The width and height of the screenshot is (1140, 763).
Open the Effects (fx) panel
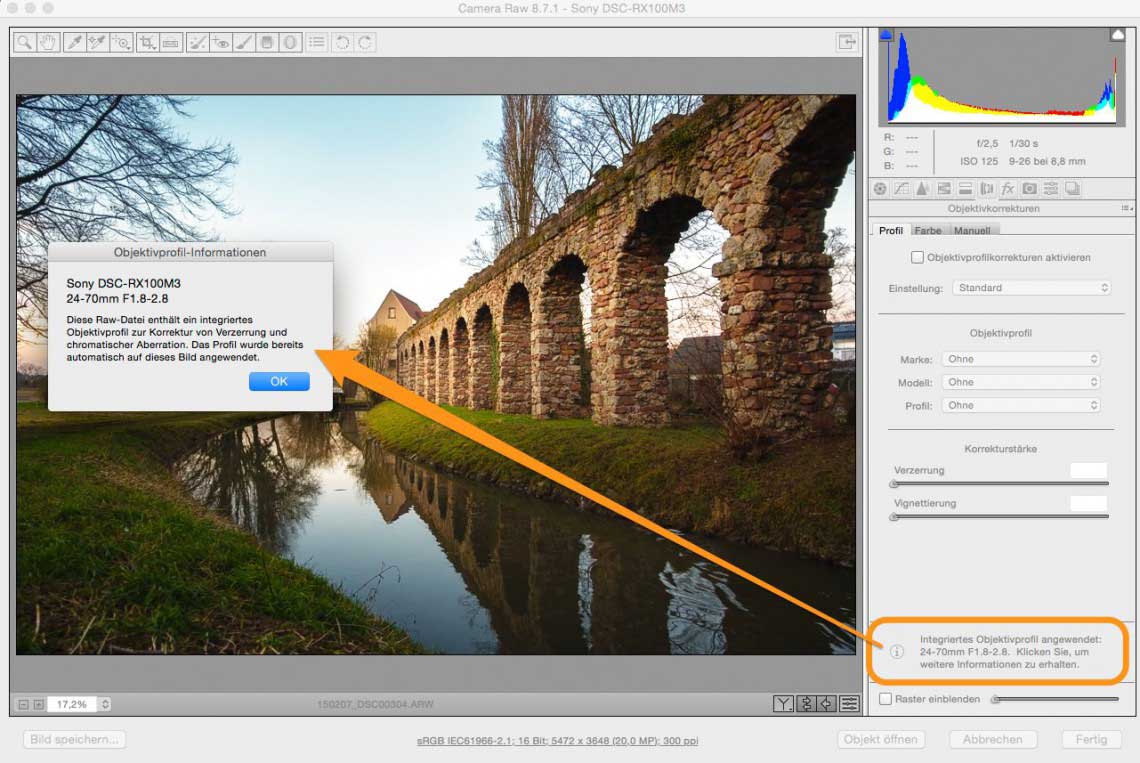click(x=1007, y=188)
